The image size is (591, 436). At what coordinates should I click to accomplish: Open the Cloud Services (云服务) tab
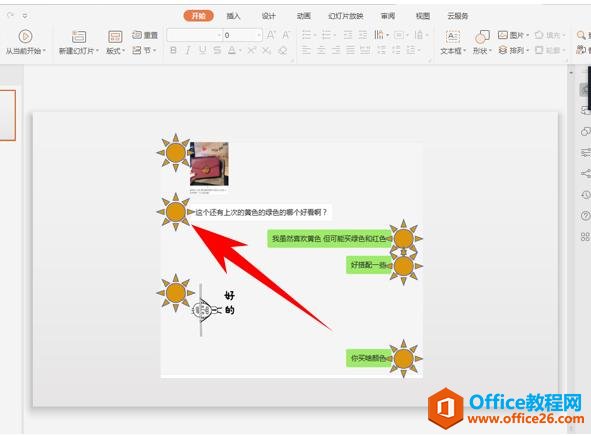click(458, 16)
